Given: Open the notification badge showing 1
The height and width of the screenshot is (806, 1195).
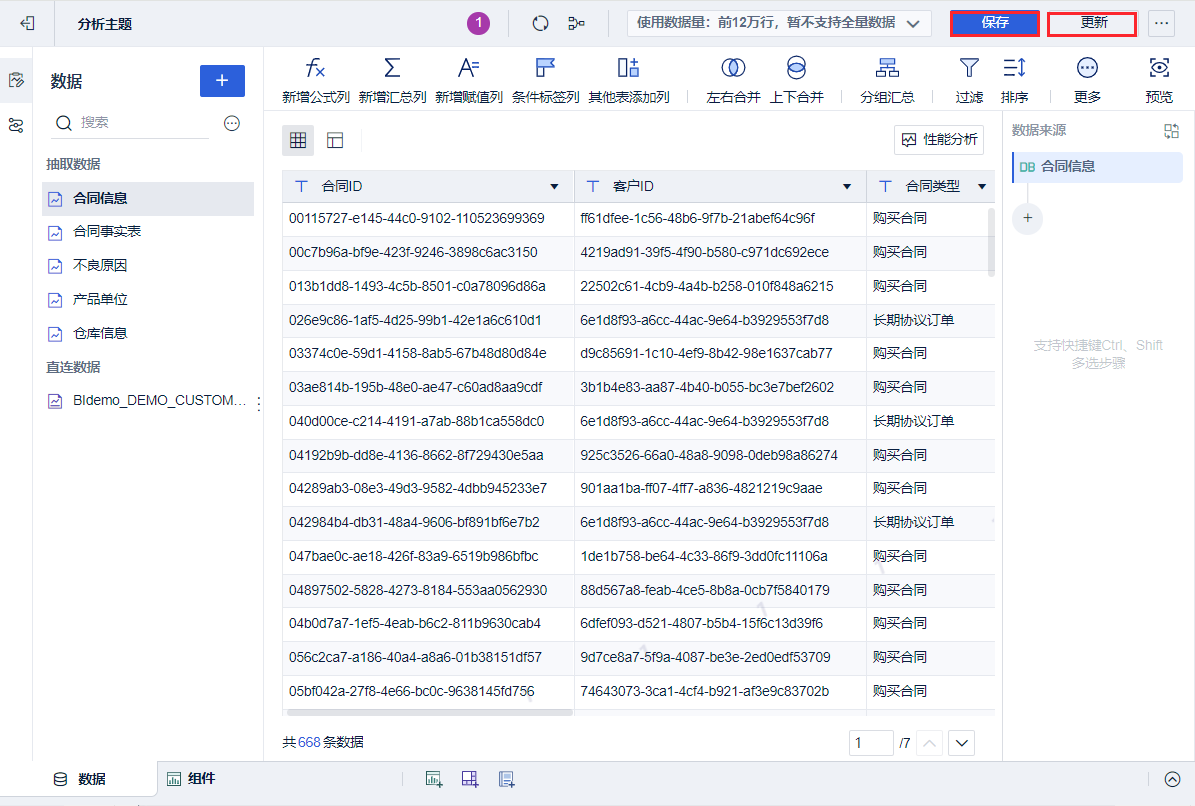Looking at the screenshot, I should click(x=479, y=24).
